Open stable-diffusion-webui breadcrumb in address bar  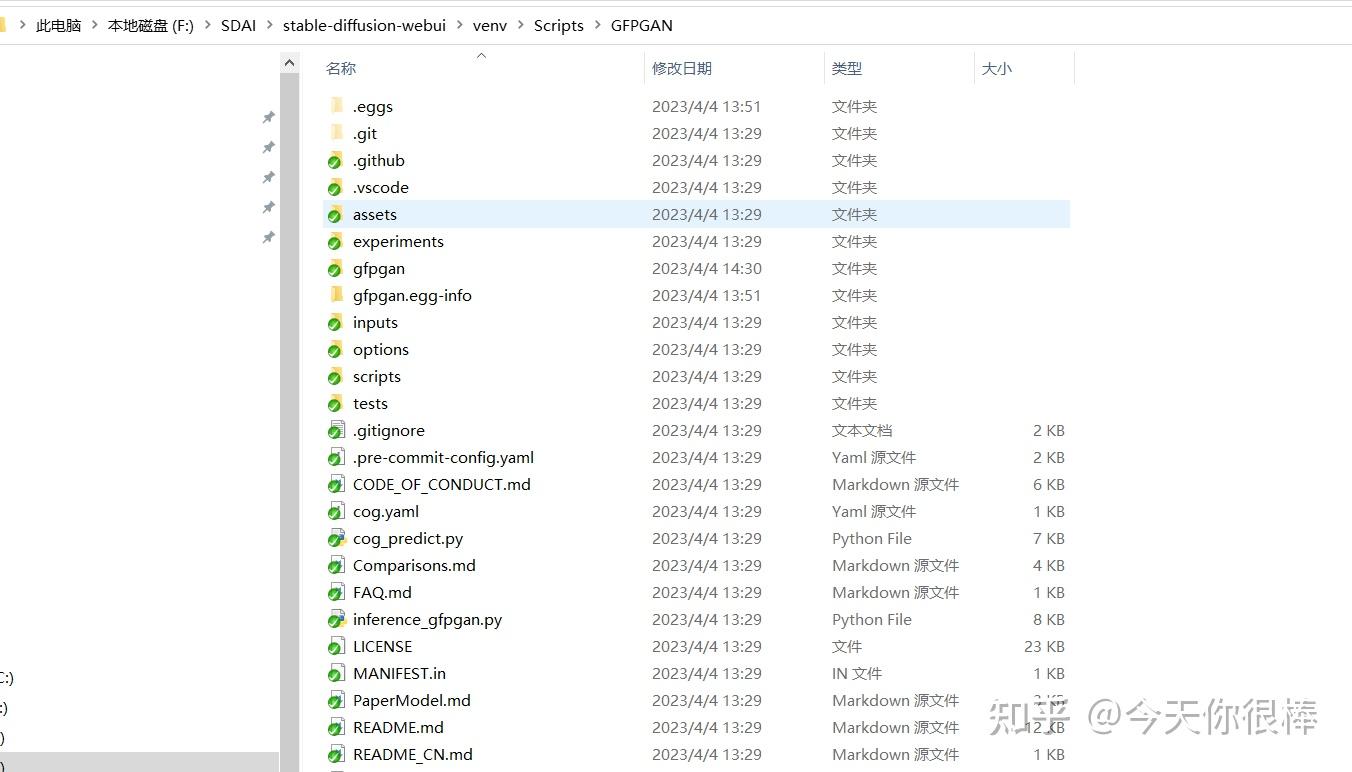click(x=365, y=25)
